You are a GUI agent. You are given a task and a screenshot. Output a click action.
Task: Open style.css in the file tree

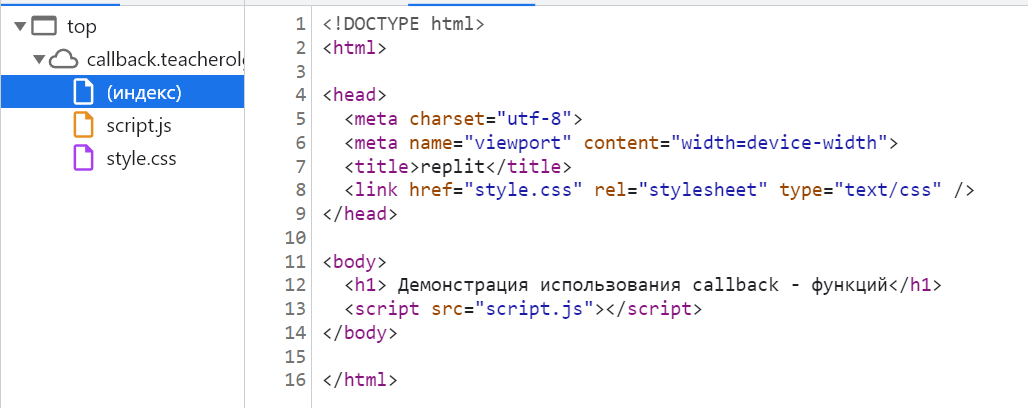(x=141, y=158)
